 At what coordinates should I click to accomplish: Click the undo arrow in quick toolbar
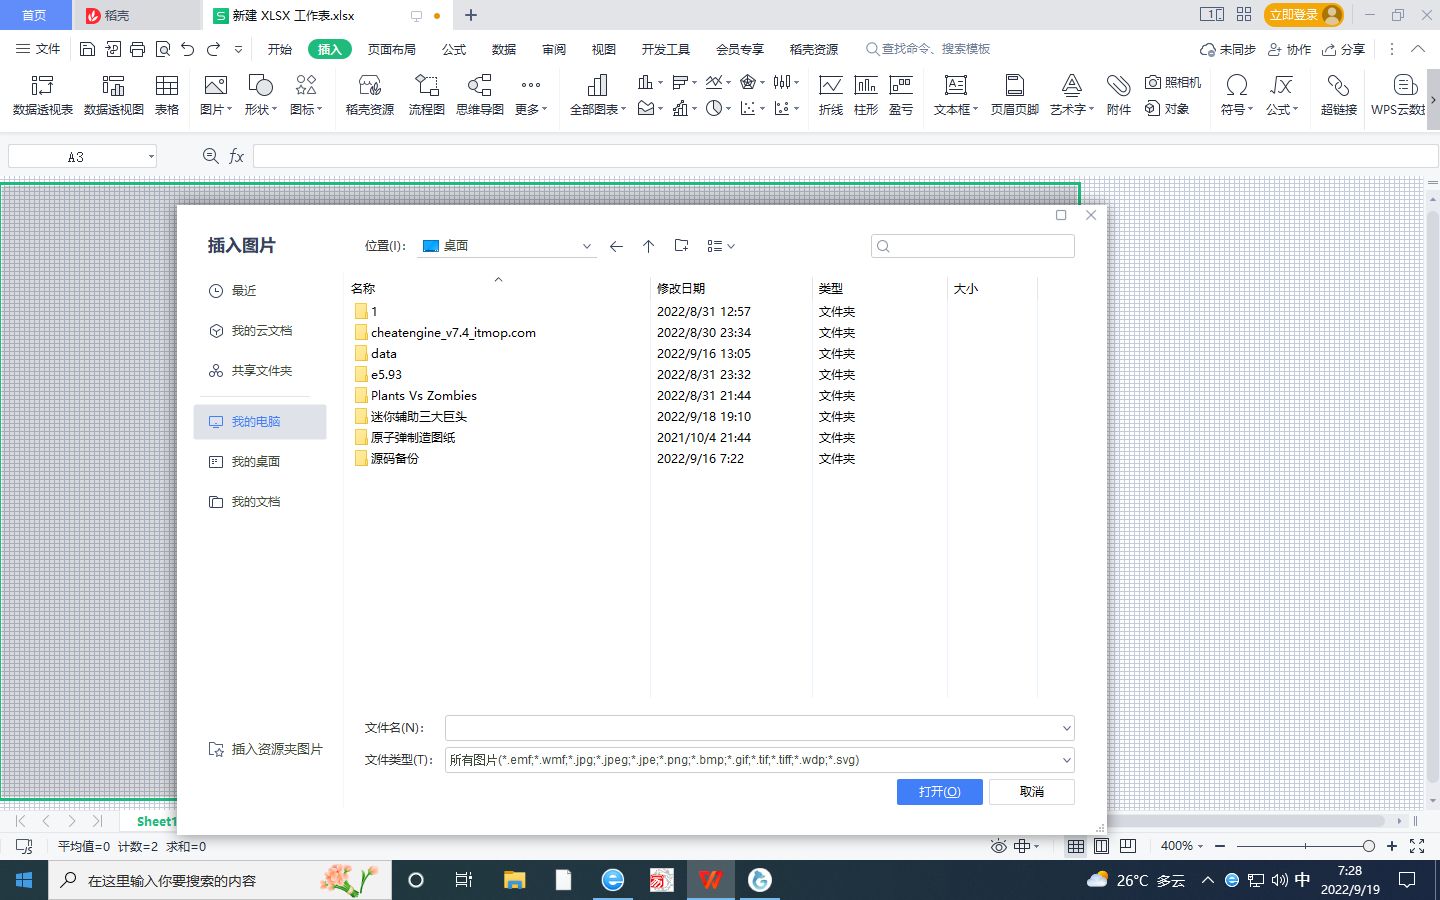187,49
